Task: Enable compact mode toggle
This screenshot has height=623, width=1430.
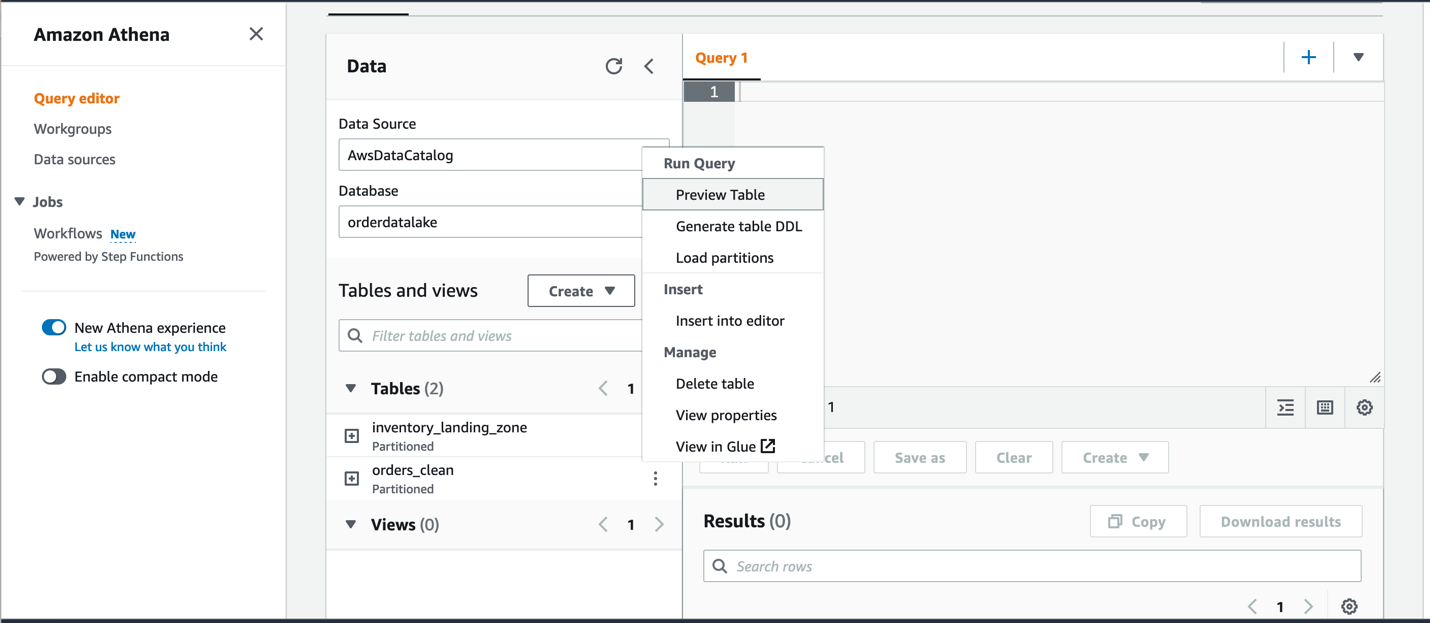Action: click(x=54, y=377)
